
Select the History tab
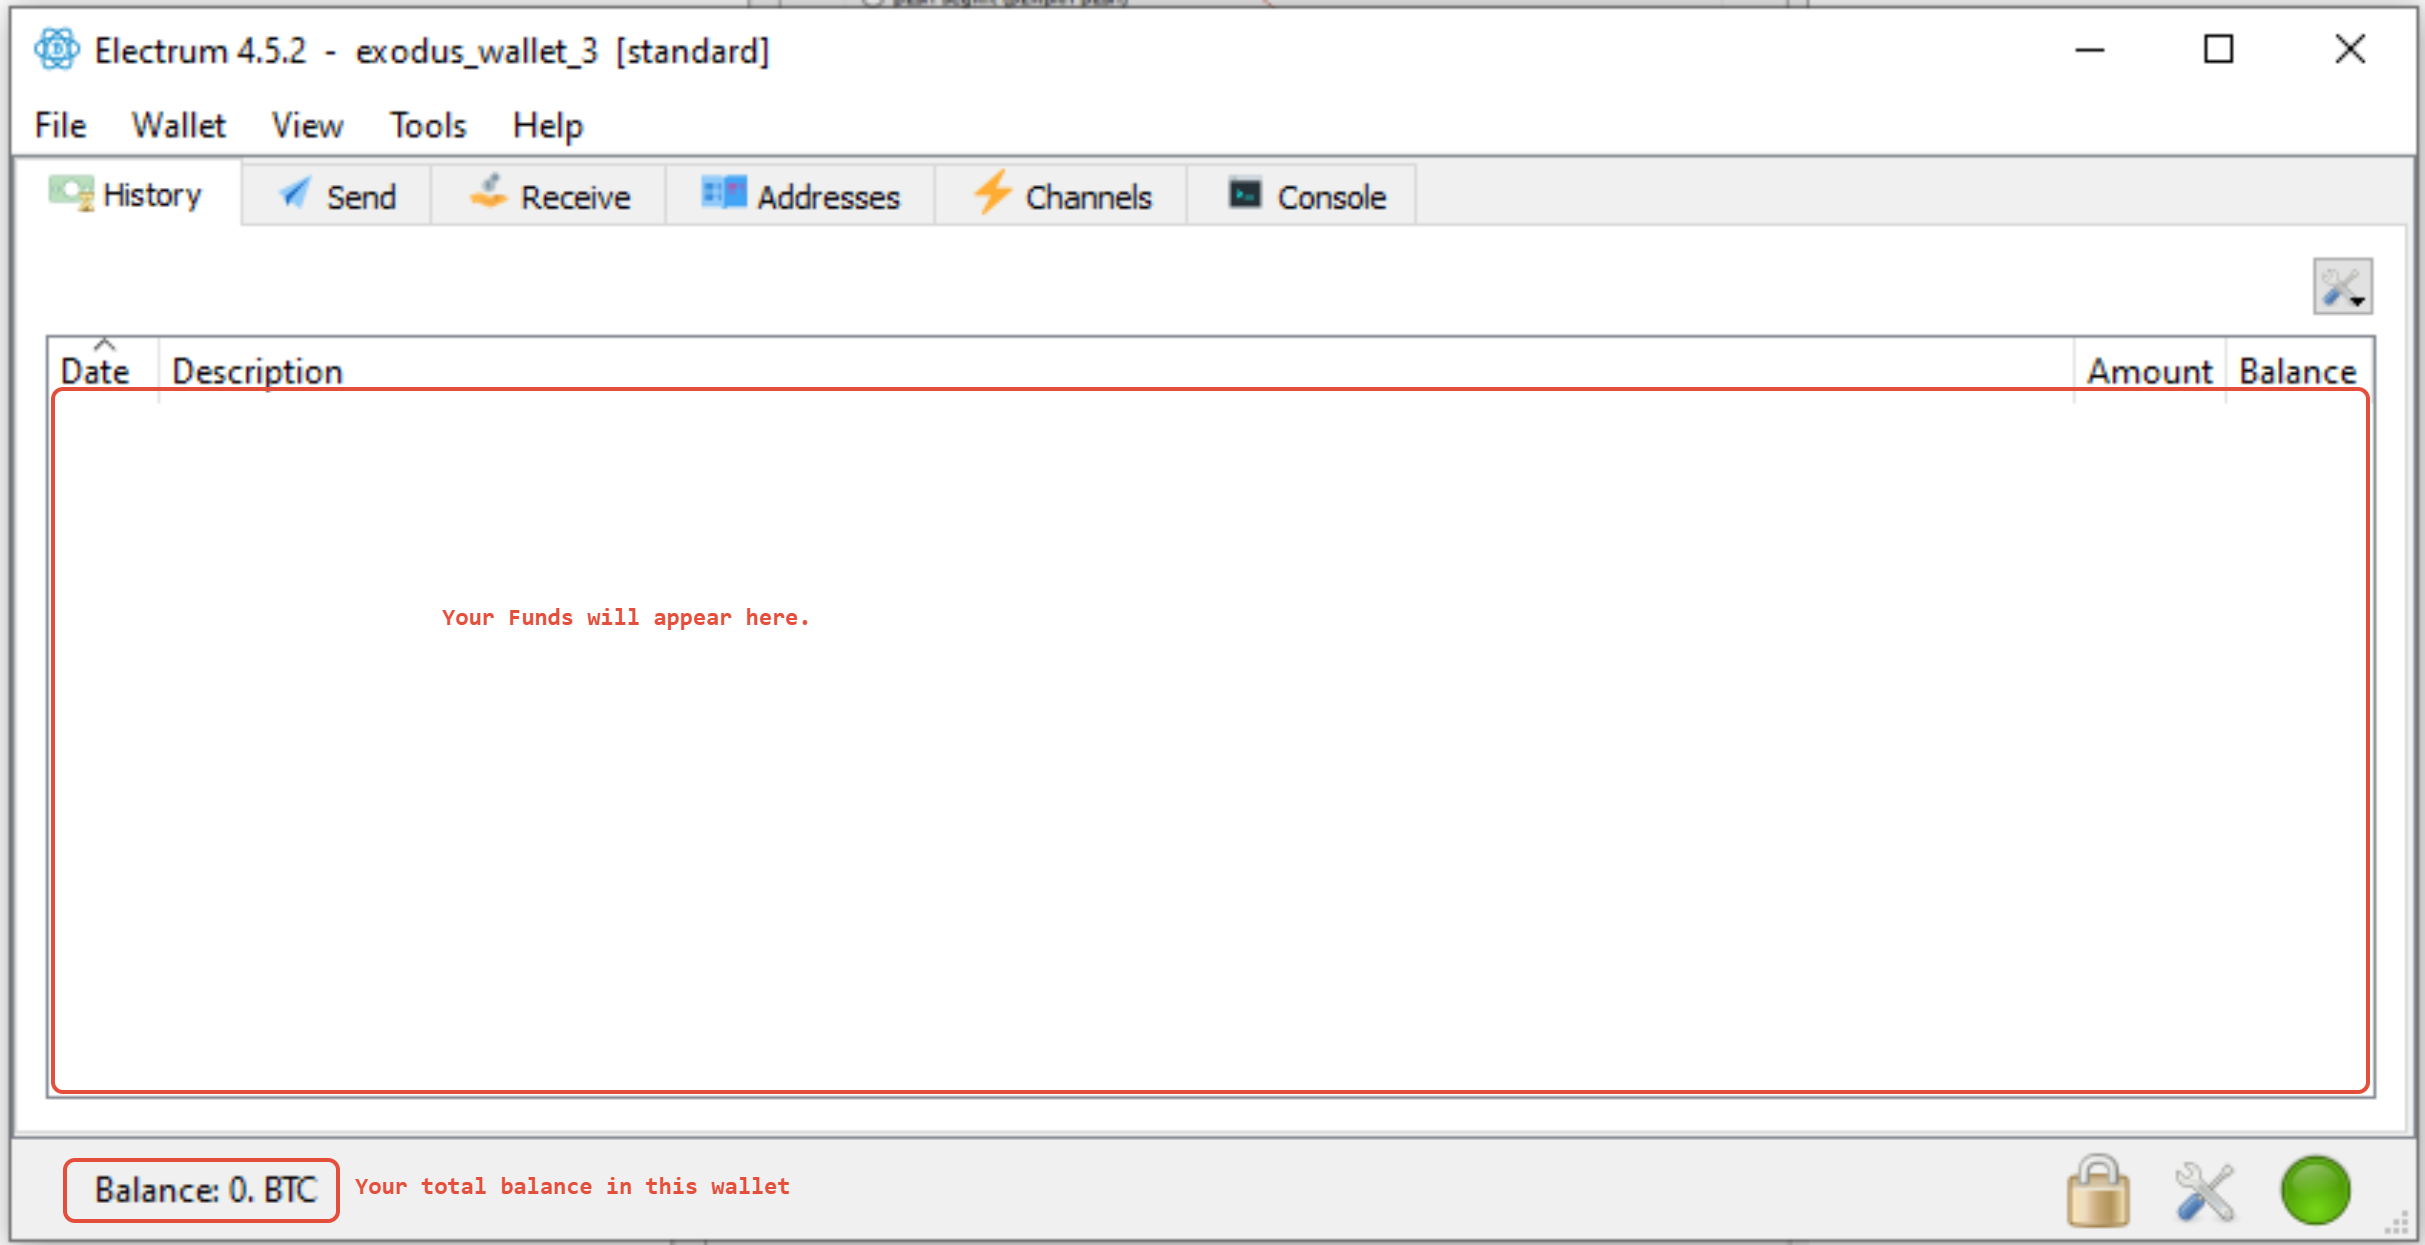127,194
